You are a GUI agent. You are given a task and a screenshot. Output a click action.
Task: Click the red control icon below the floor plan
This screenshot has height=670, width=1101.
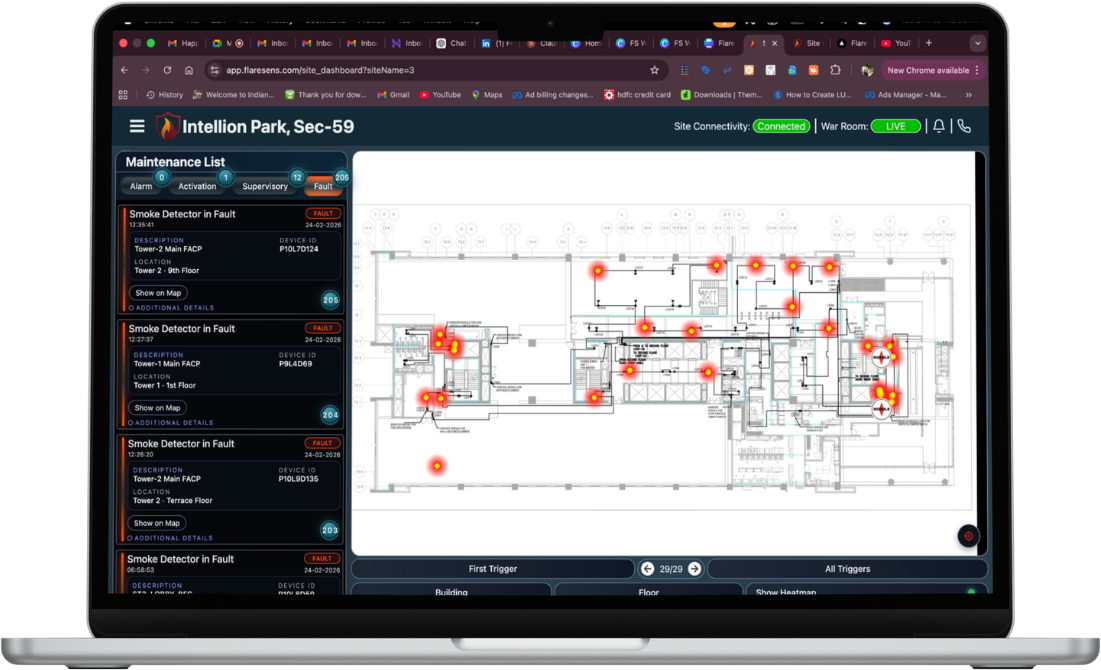pyautogui.click(x=967, y=536)
